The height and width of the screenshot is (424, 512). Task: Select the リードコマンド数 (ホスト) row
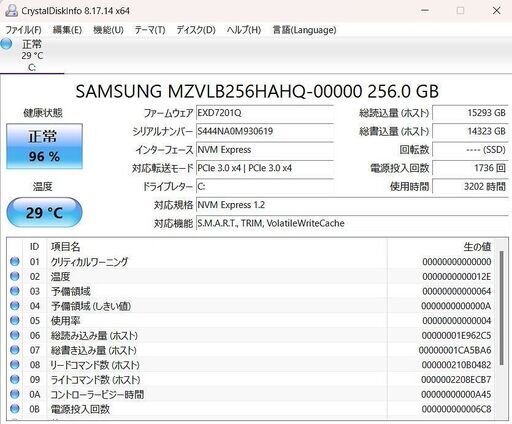click(251, 365)
